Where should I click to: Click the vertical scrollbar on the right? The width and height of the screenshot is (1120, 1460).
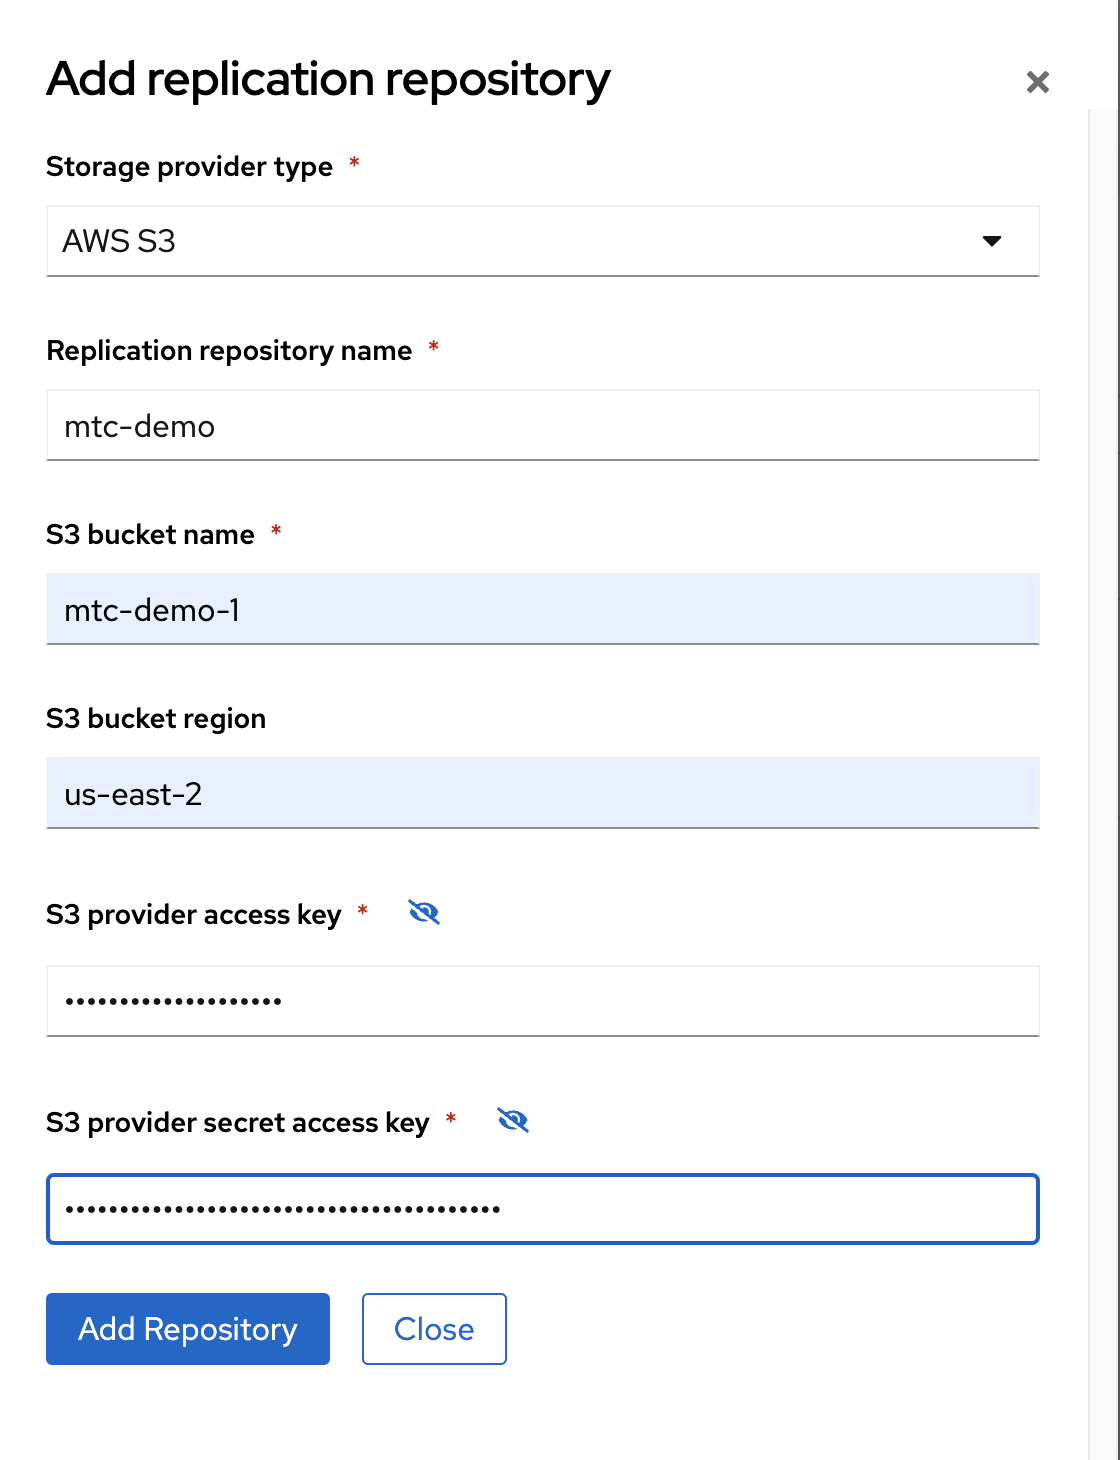tap(1102, 780)
